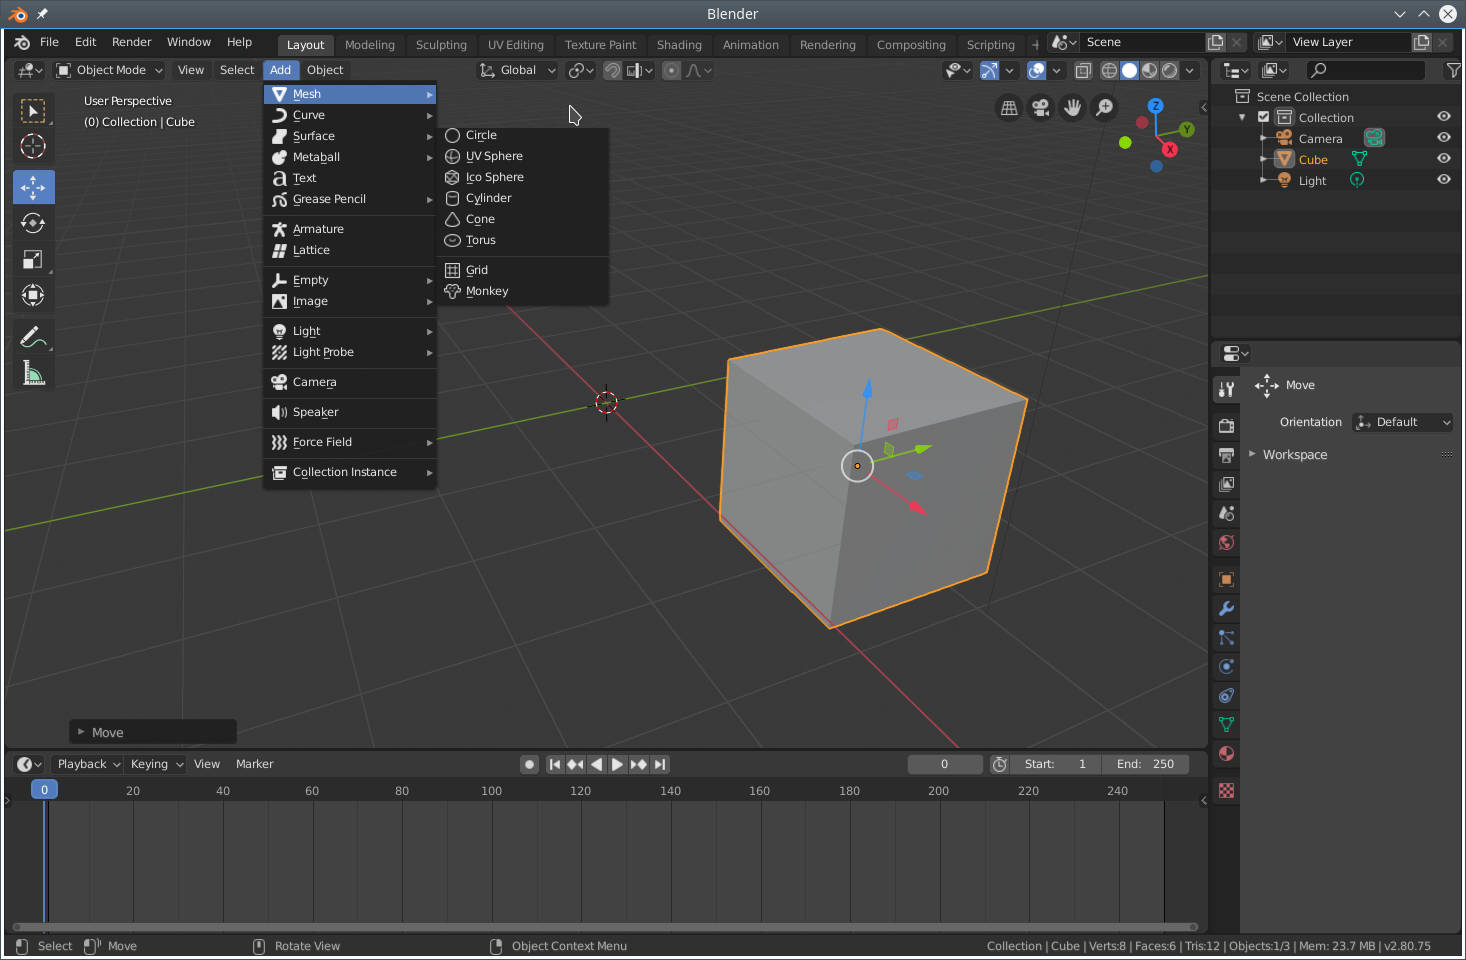Open the Modifier properties tab
The height and width of the screenshot is (960, 1466).
click(x=1226, y=609)
